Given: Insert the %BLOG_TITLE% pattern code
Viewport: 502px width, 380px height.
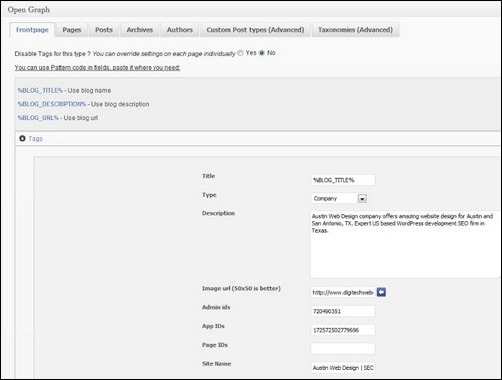Looking at the screenshot, I should coord(40,90).
